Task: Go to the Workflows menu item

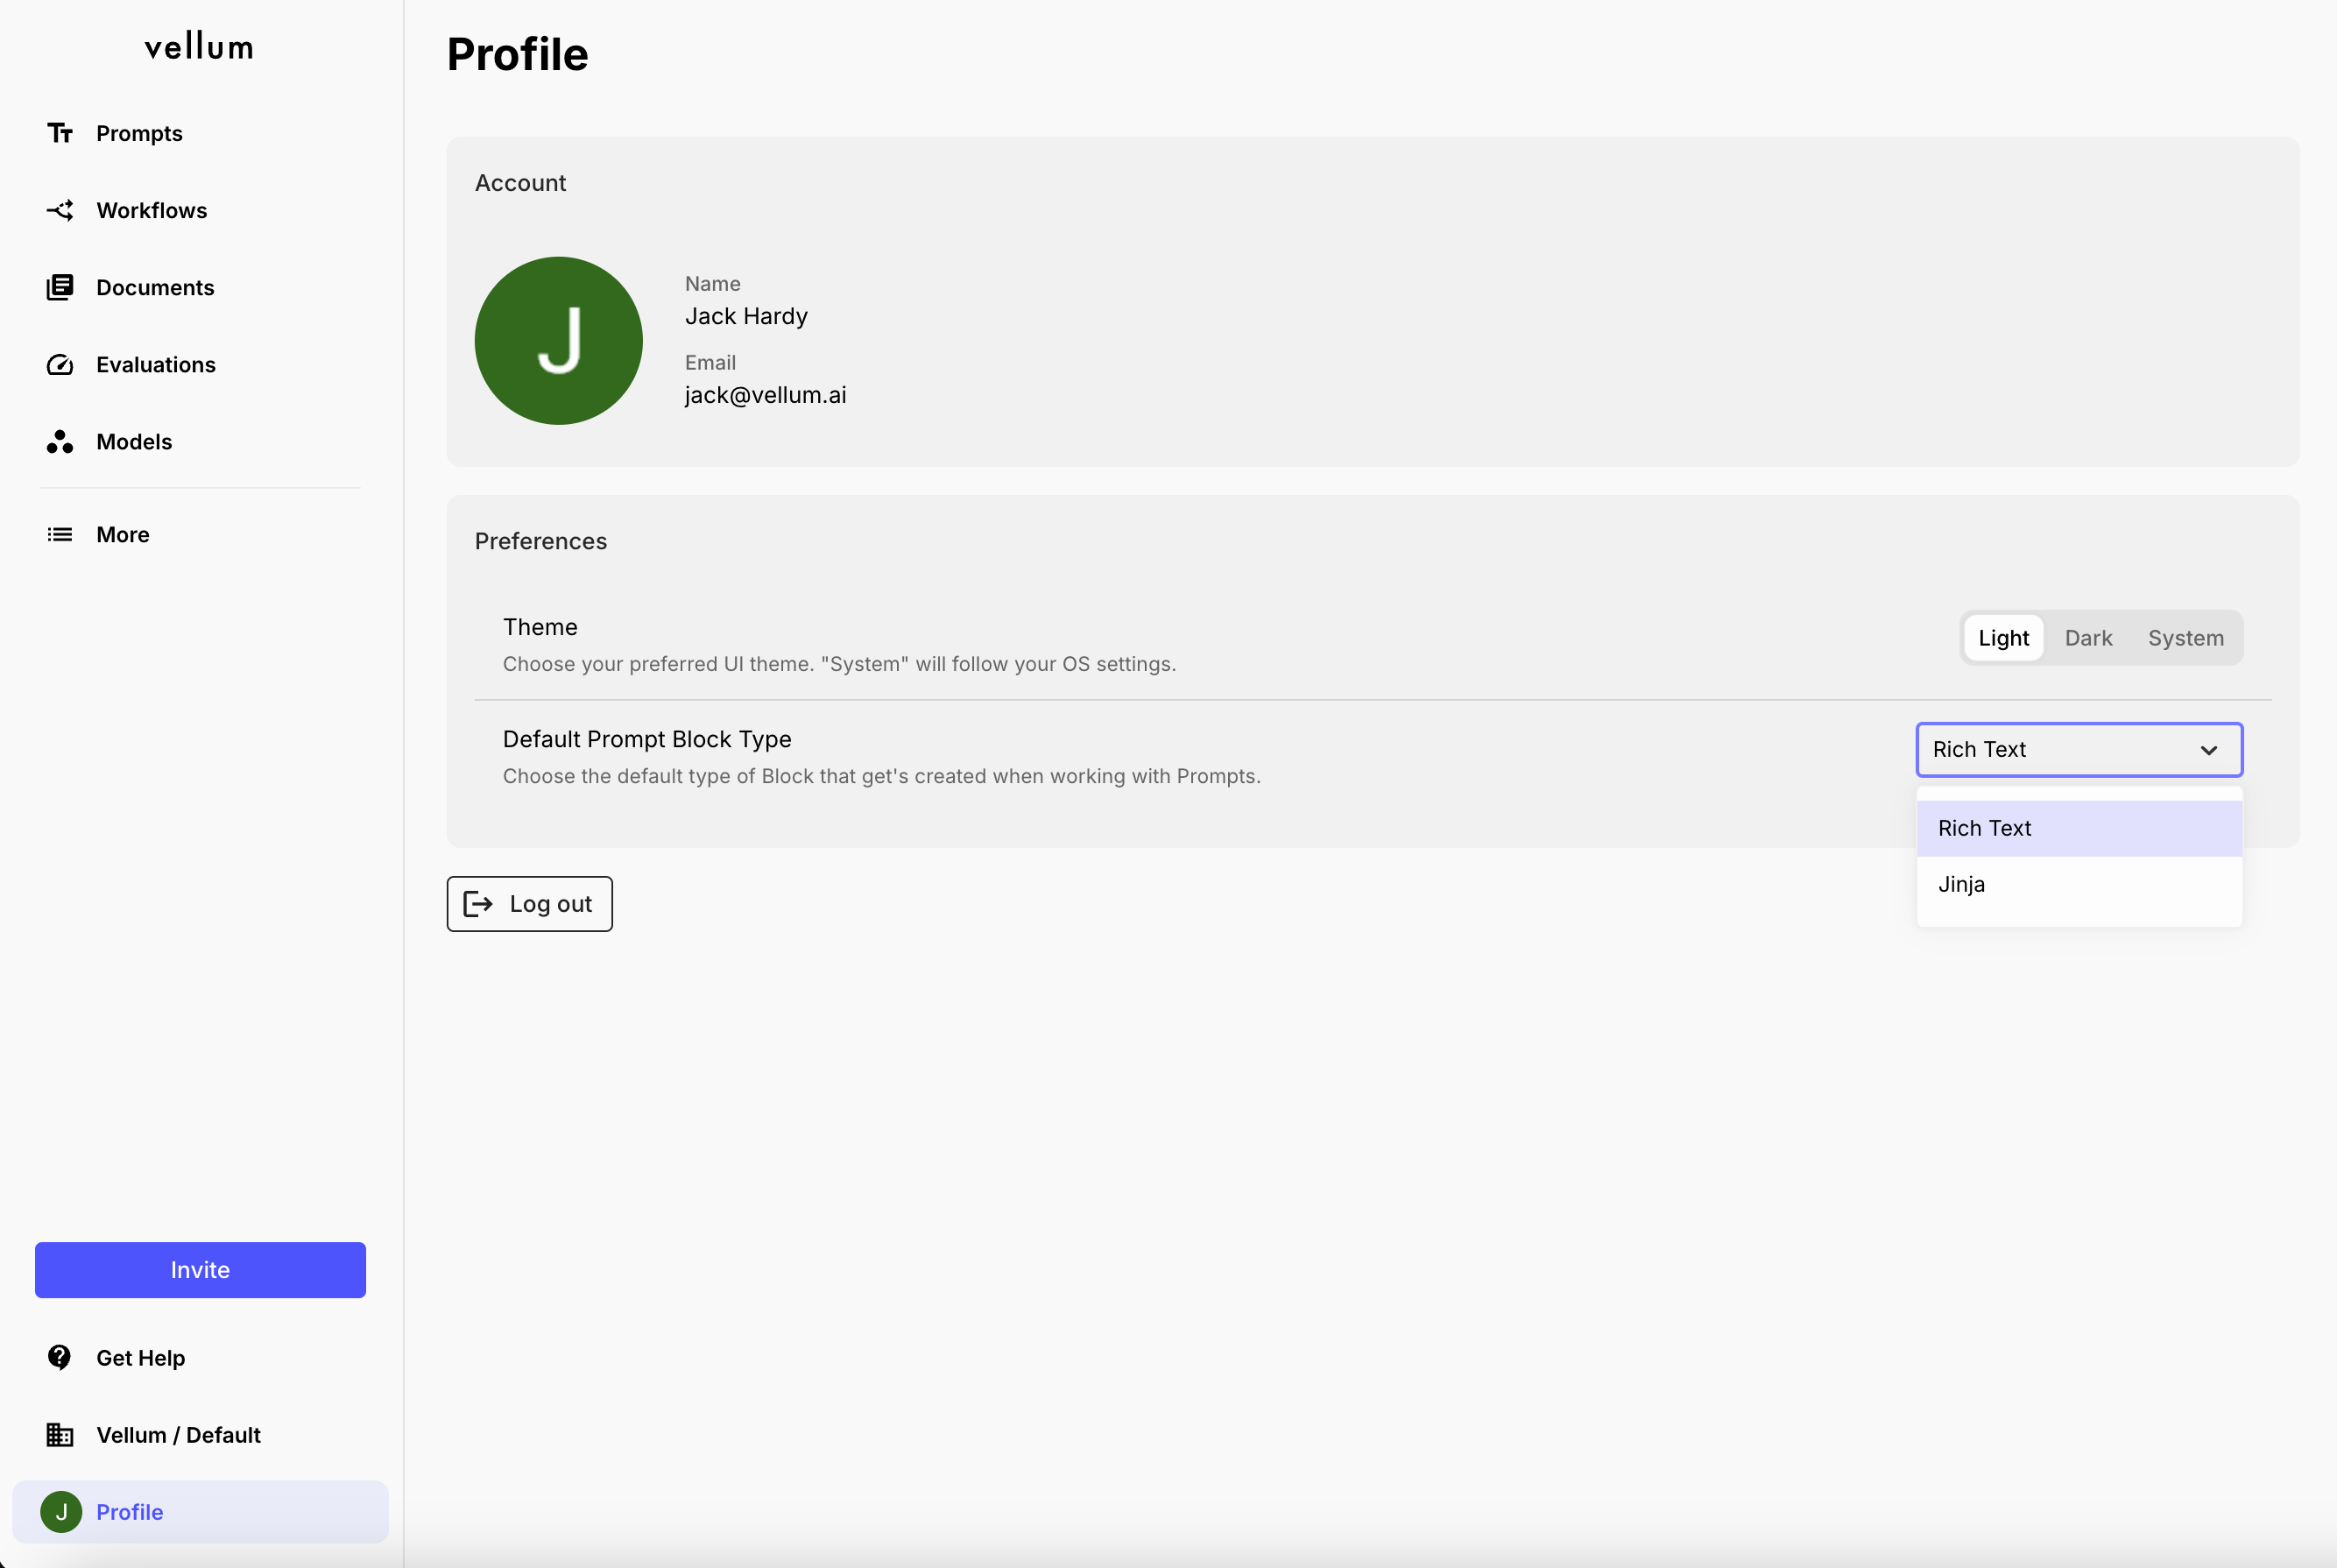Action: pyautogui.click(x=152, y=210)
